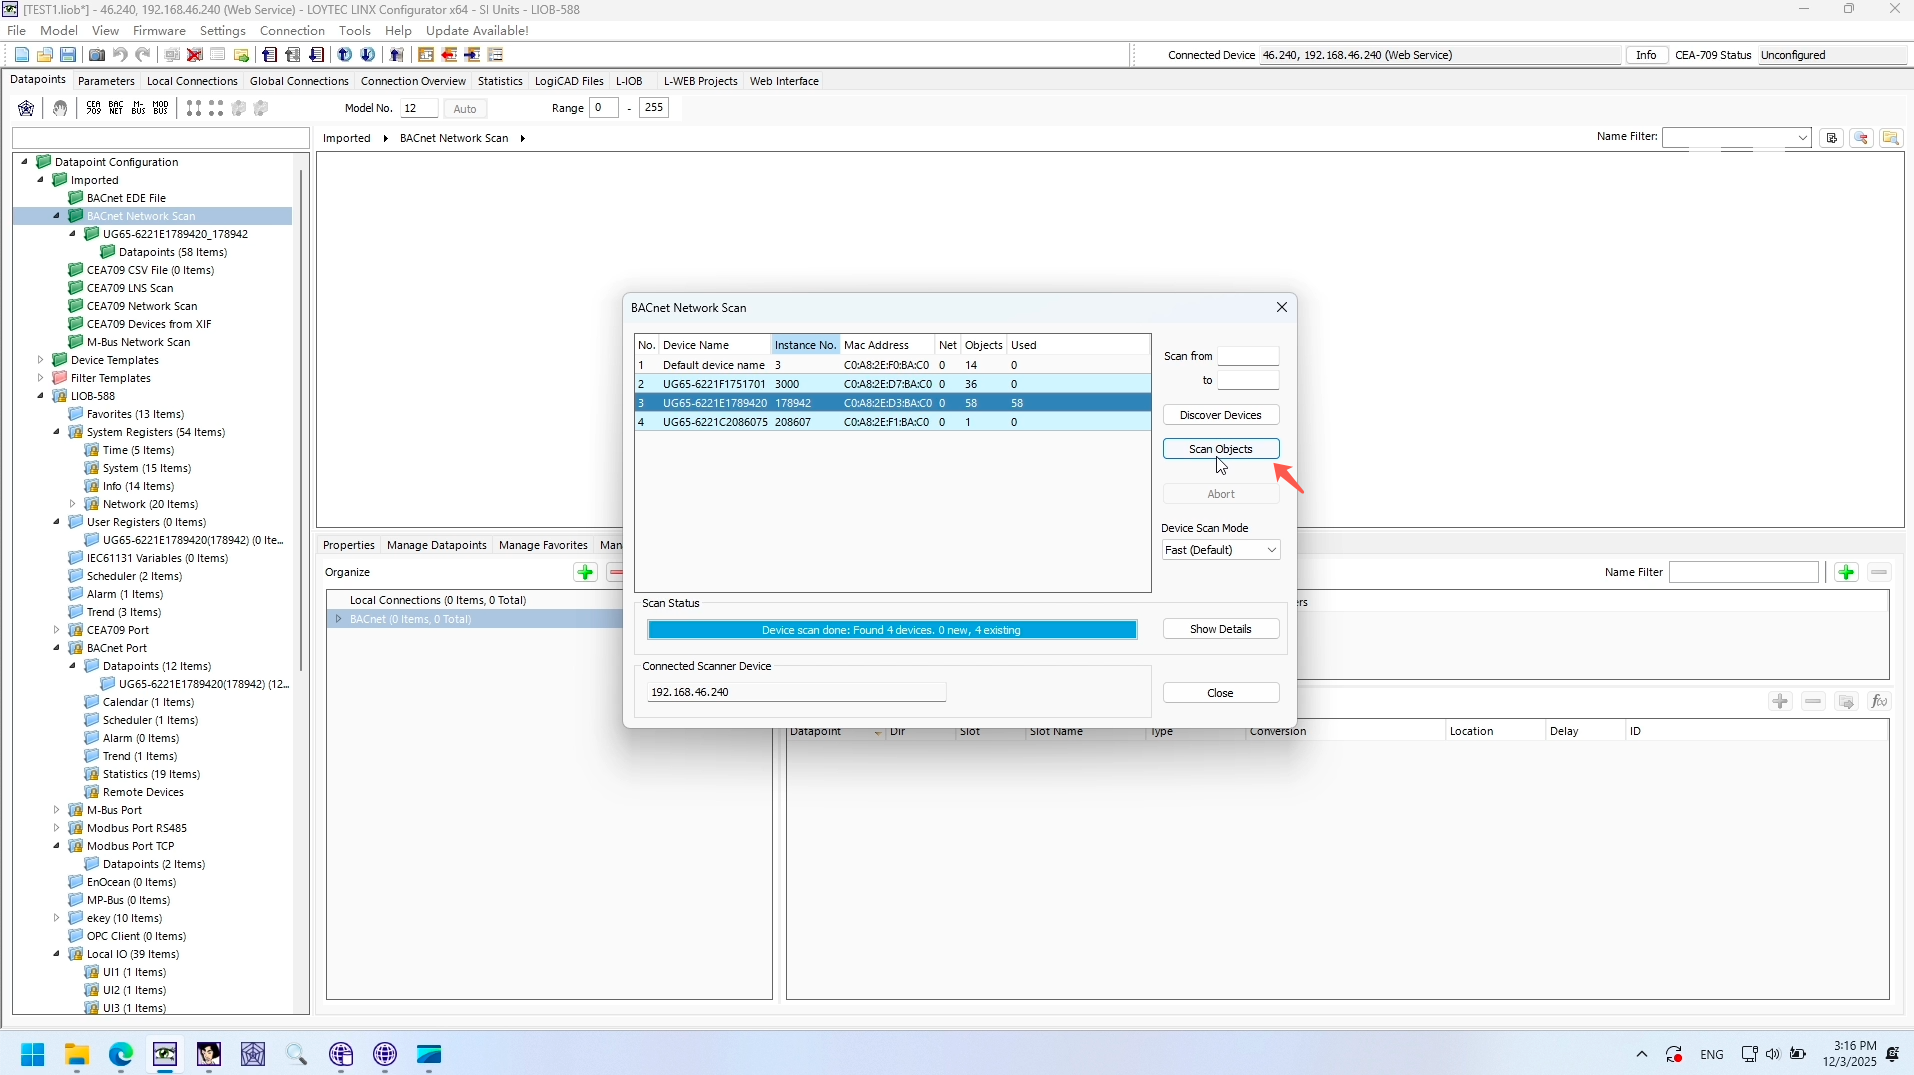
Task: Expand the Filter Templates tree node
Action: coord(41,378)
